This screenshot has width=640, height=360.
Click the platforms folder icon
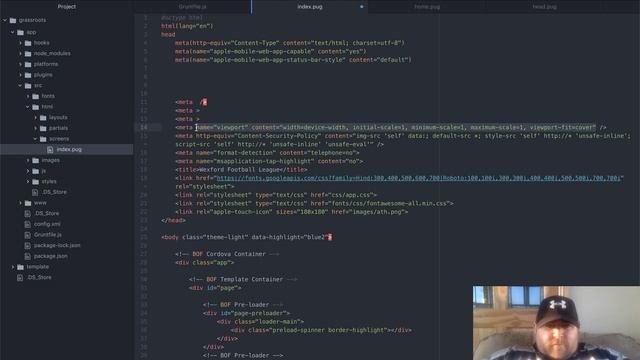(28, 64)
